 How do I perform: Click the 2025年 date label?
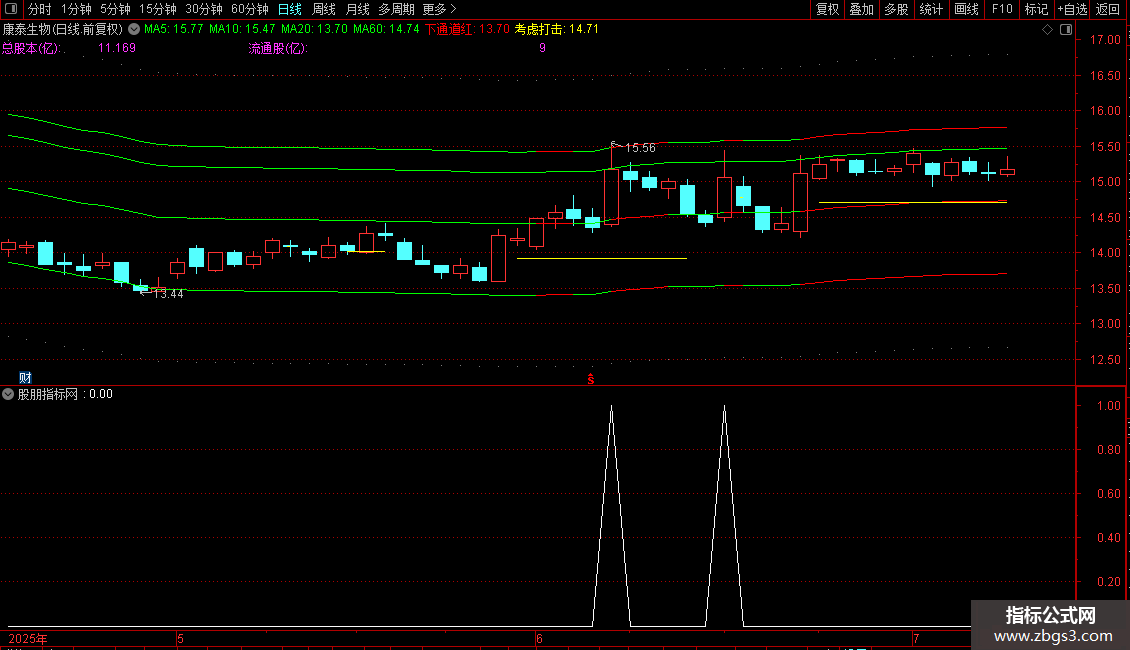[27, 639]
